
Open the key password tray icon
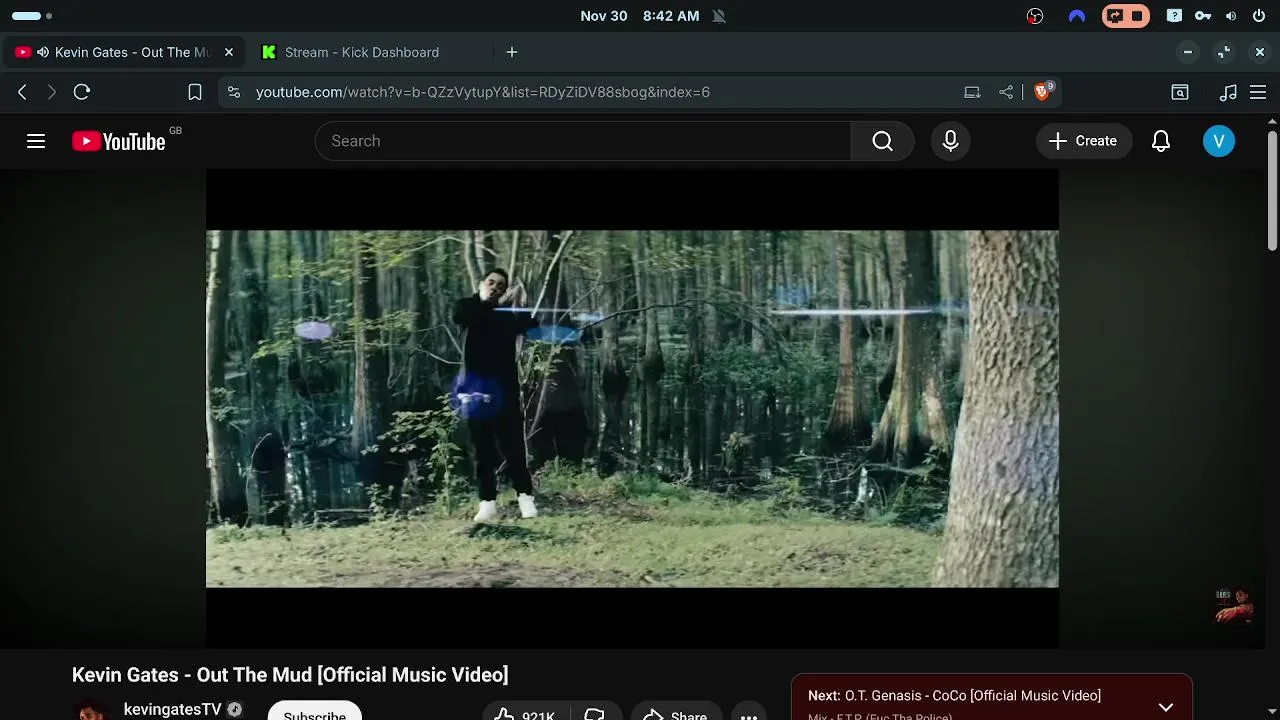pos(1203,16)
